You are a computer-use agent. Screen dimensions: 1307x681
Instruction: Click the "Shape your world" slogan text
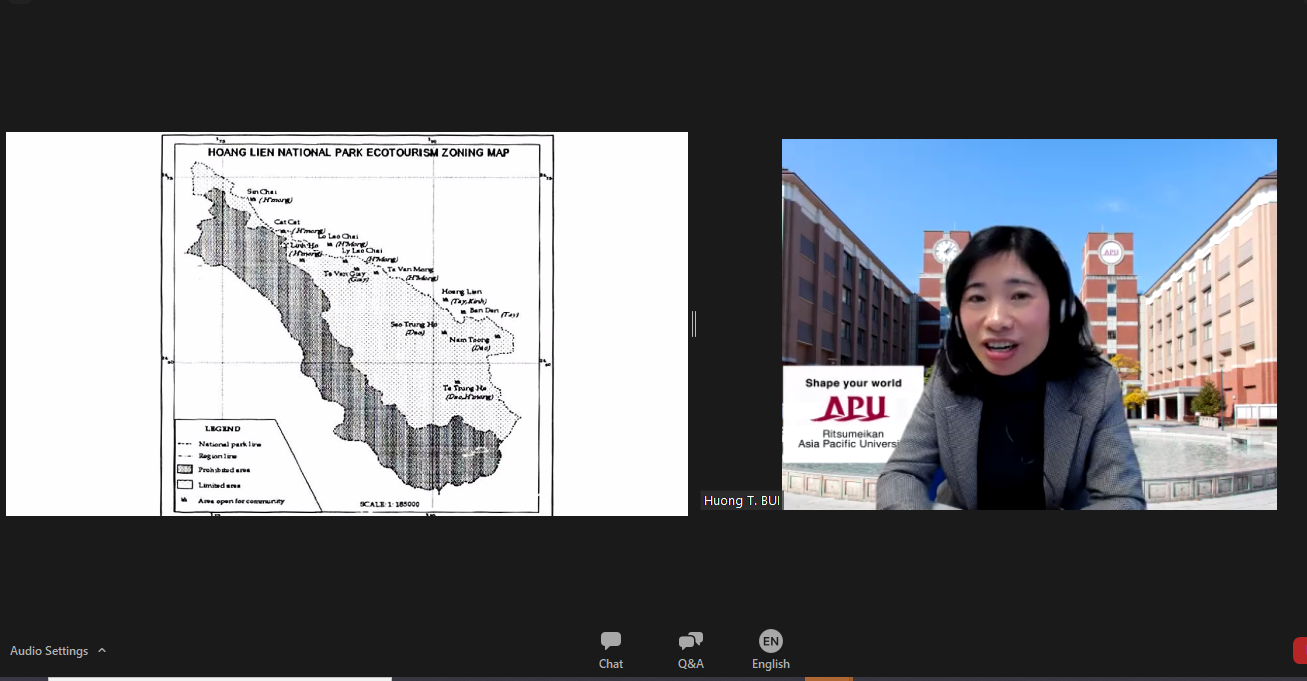click(853, 383)
